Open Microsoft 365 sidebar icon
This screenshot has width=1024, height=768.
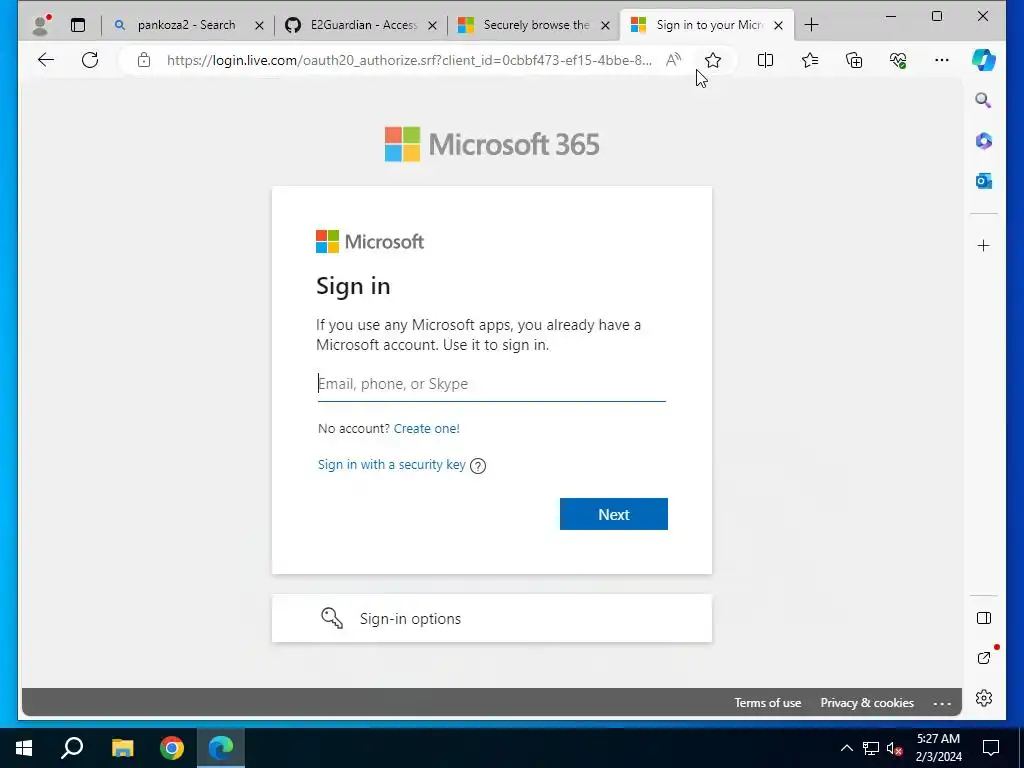984,140
